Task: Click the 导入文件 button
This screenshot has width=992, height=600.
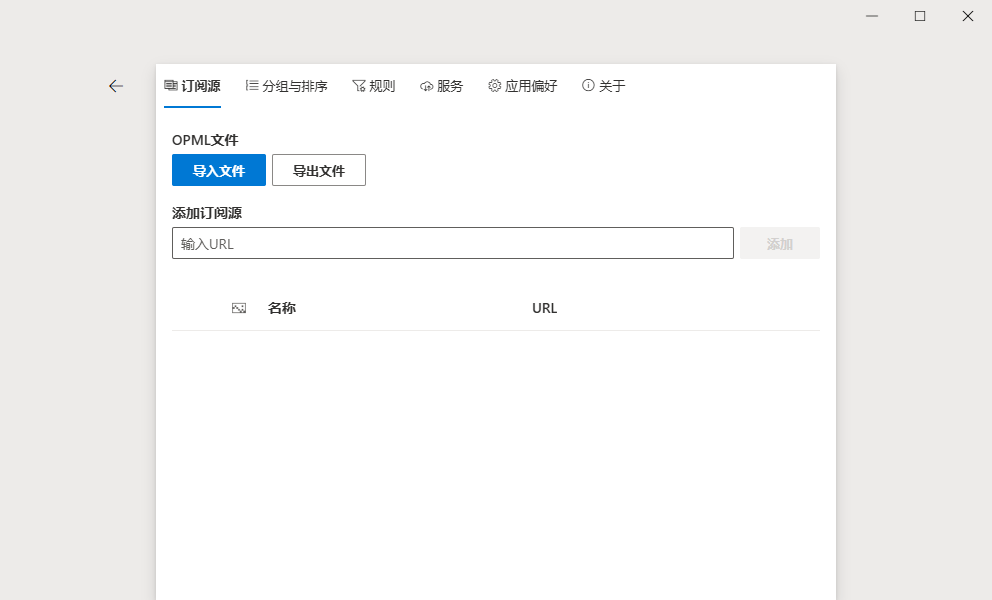Action: [218, 170]
